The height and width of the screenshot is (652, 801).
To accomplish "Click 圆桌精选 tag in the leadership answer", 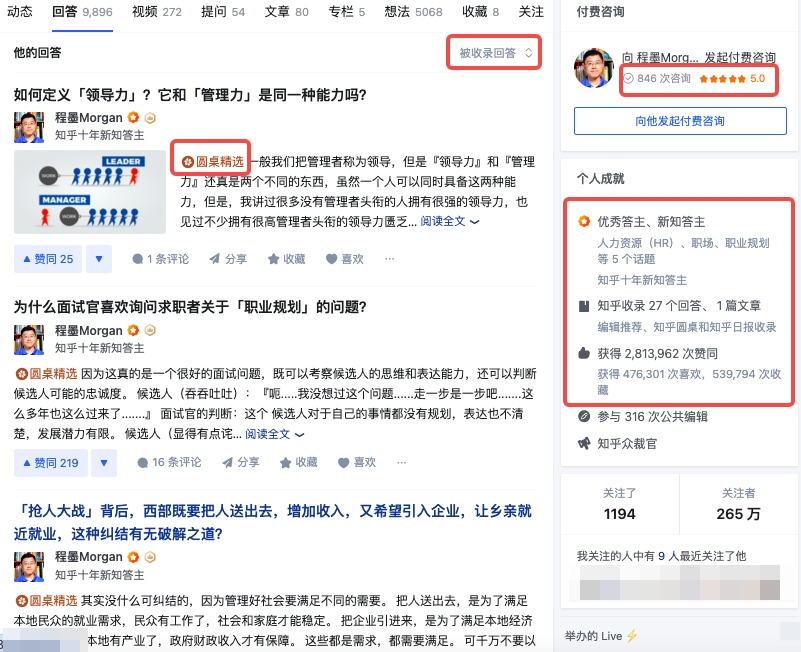I will [213, 162].
